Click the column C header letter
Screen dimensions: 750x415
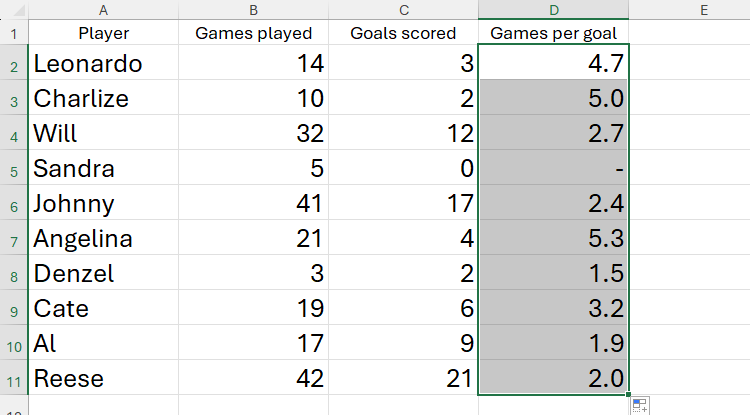tap(403, 10)
